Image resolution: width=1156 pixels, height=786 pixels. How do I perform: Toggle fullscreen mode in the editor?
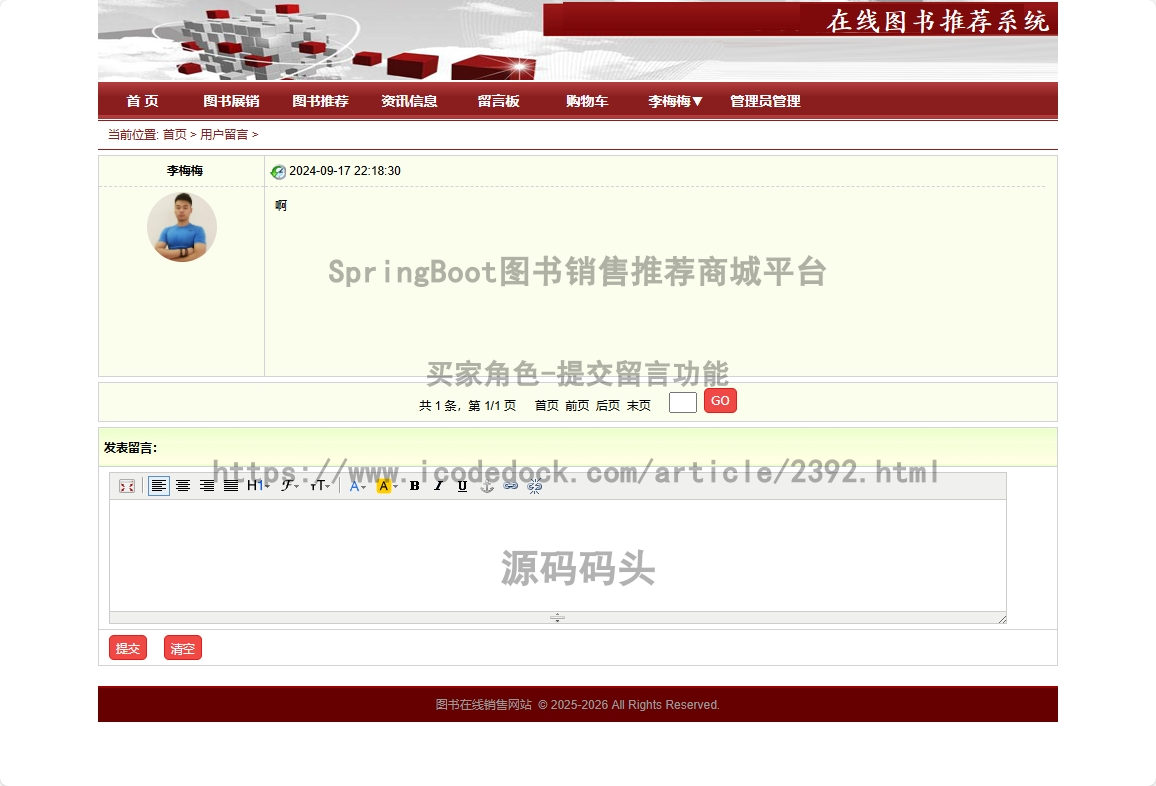click(x=127, y=486)
